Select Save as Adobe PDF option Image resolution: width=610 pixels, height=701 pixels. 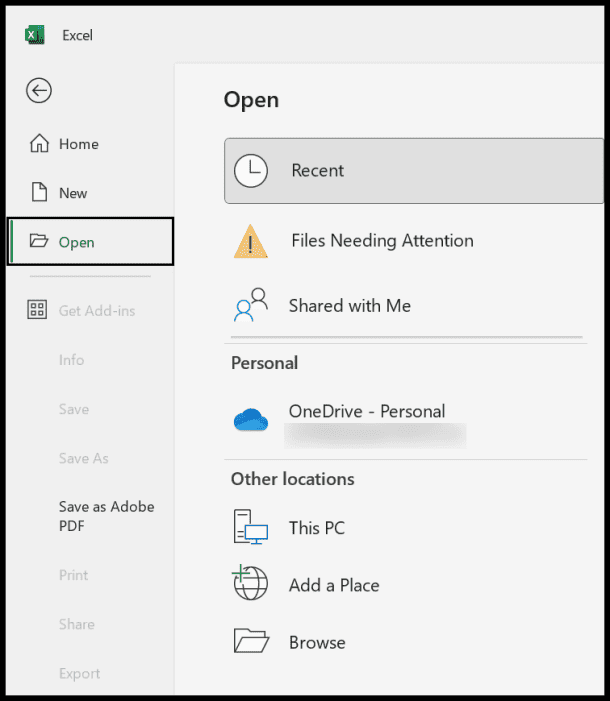[106, 516]
